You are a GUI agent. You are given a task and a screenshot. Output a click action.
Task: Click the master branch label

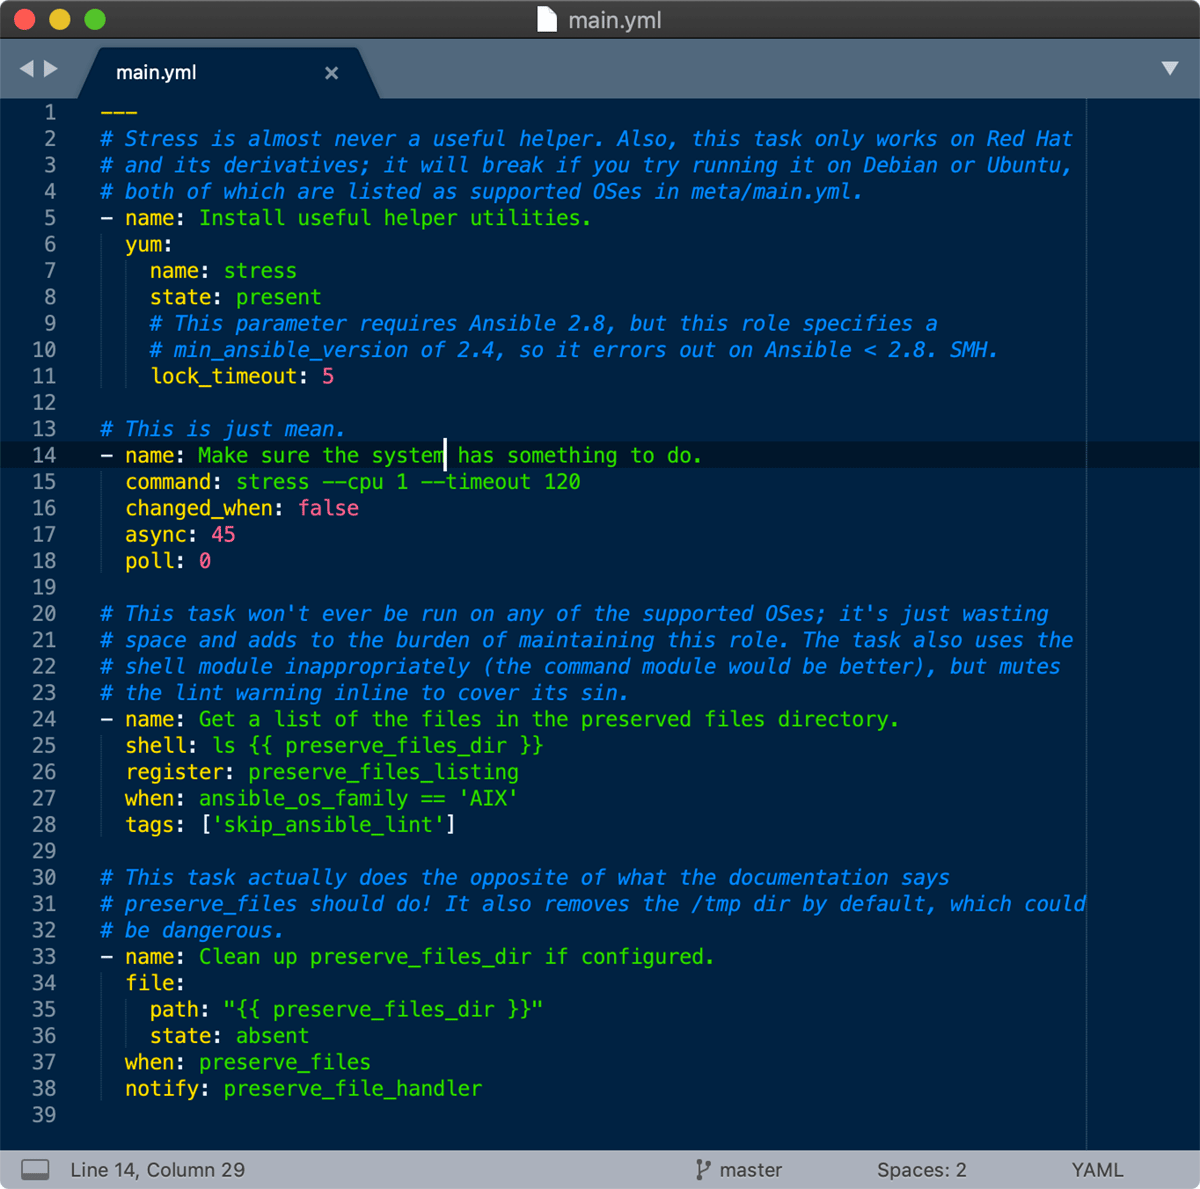tap(751, 1170)
